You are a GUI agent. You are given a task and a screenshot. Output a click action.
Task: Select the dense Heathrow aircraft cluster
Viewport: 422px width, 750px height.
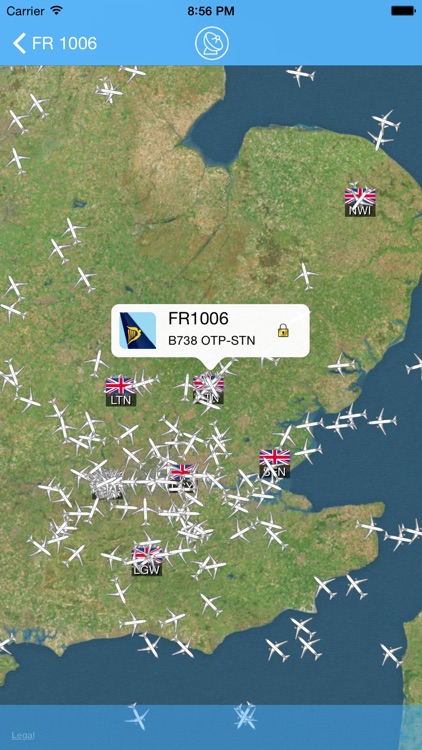[106, 484]
